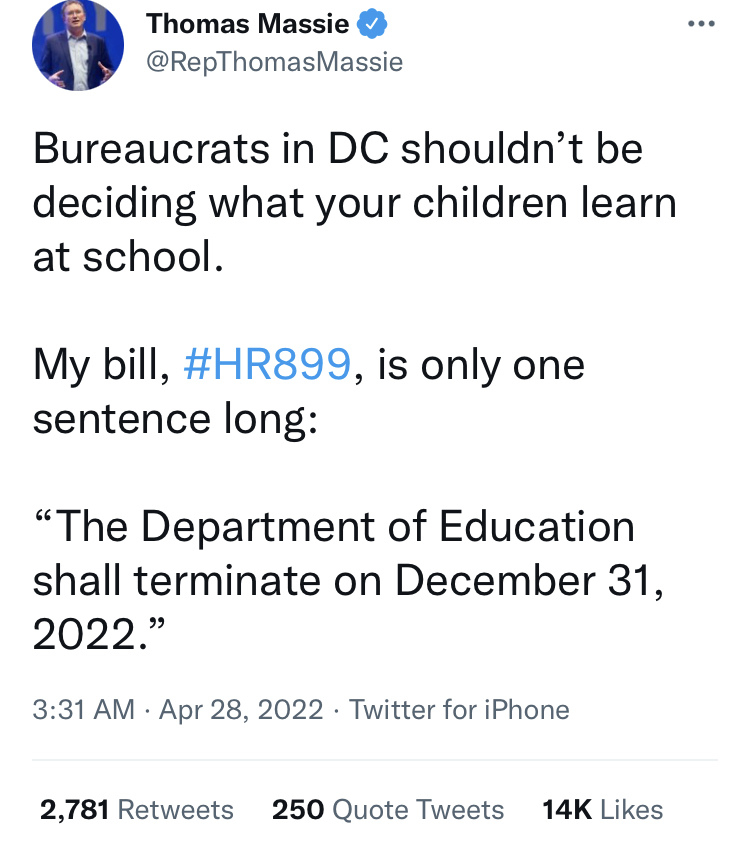Click the blue verified badge

(368, 23)
